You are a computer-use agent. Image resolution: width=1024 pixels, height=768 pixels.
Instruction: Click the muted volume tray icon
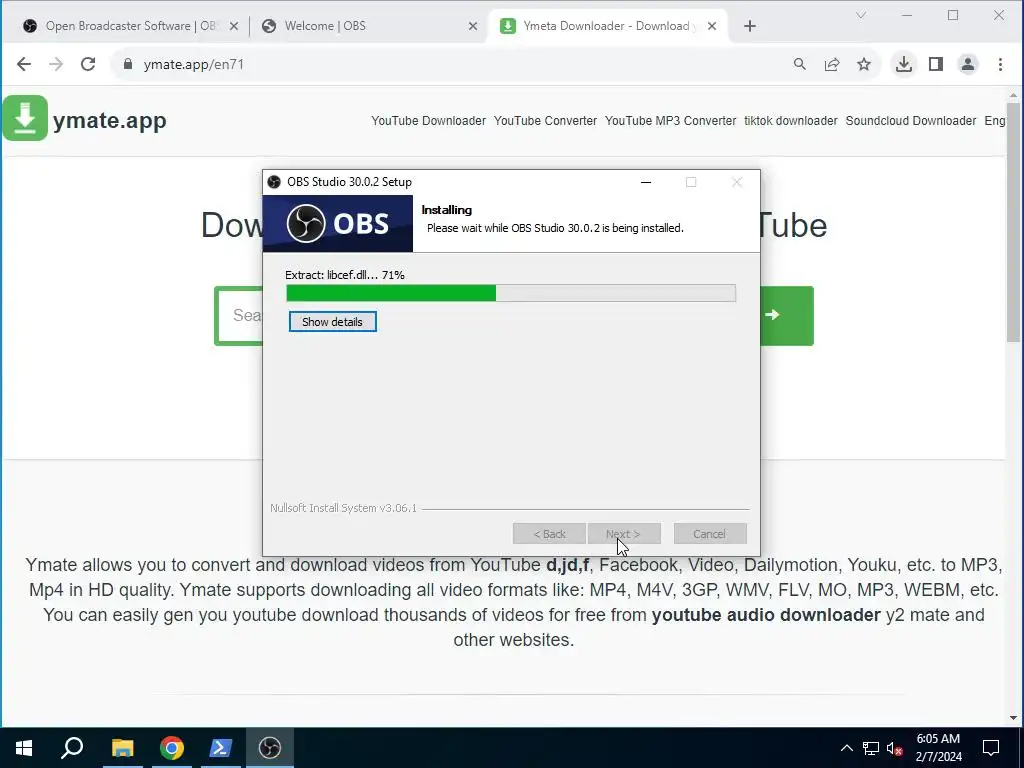[895, 748]
